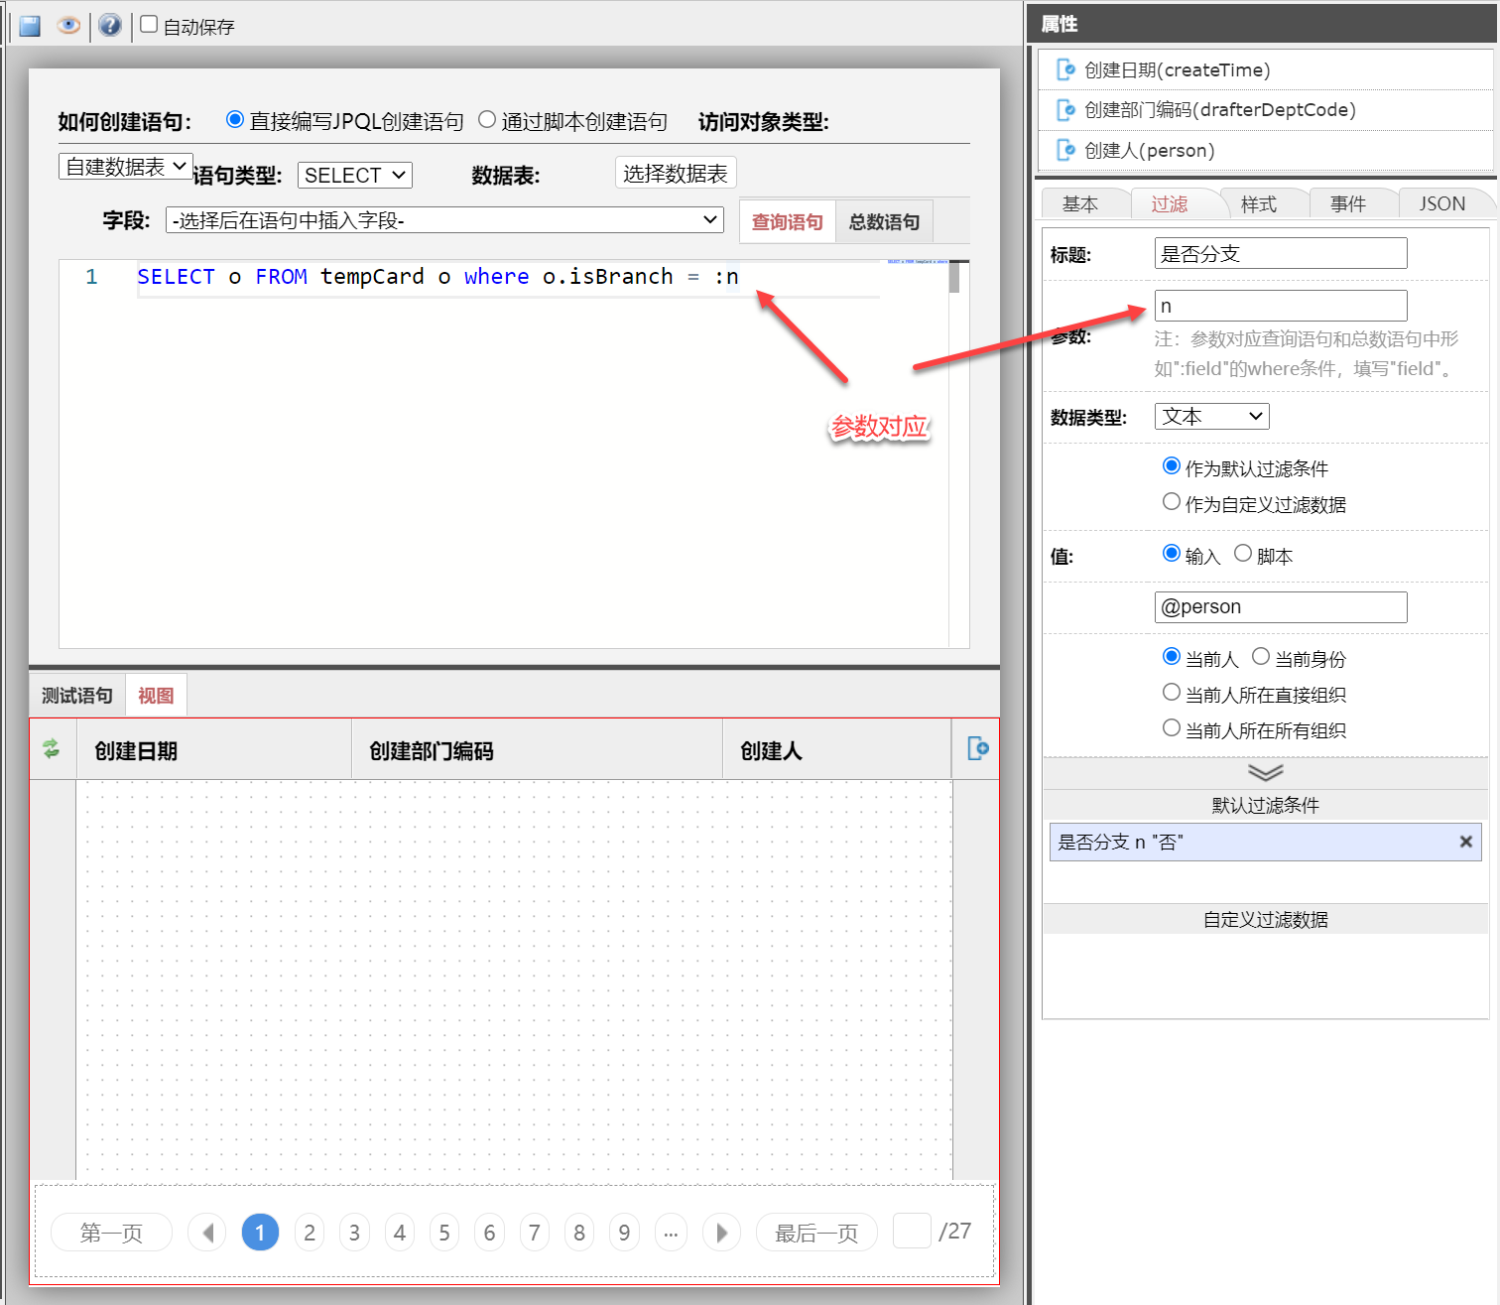This screenshot has height=1305, width=1500.
Task: Go to previous page arrow in pagination
Action: pyautogui.click(x=208, y=1233)
